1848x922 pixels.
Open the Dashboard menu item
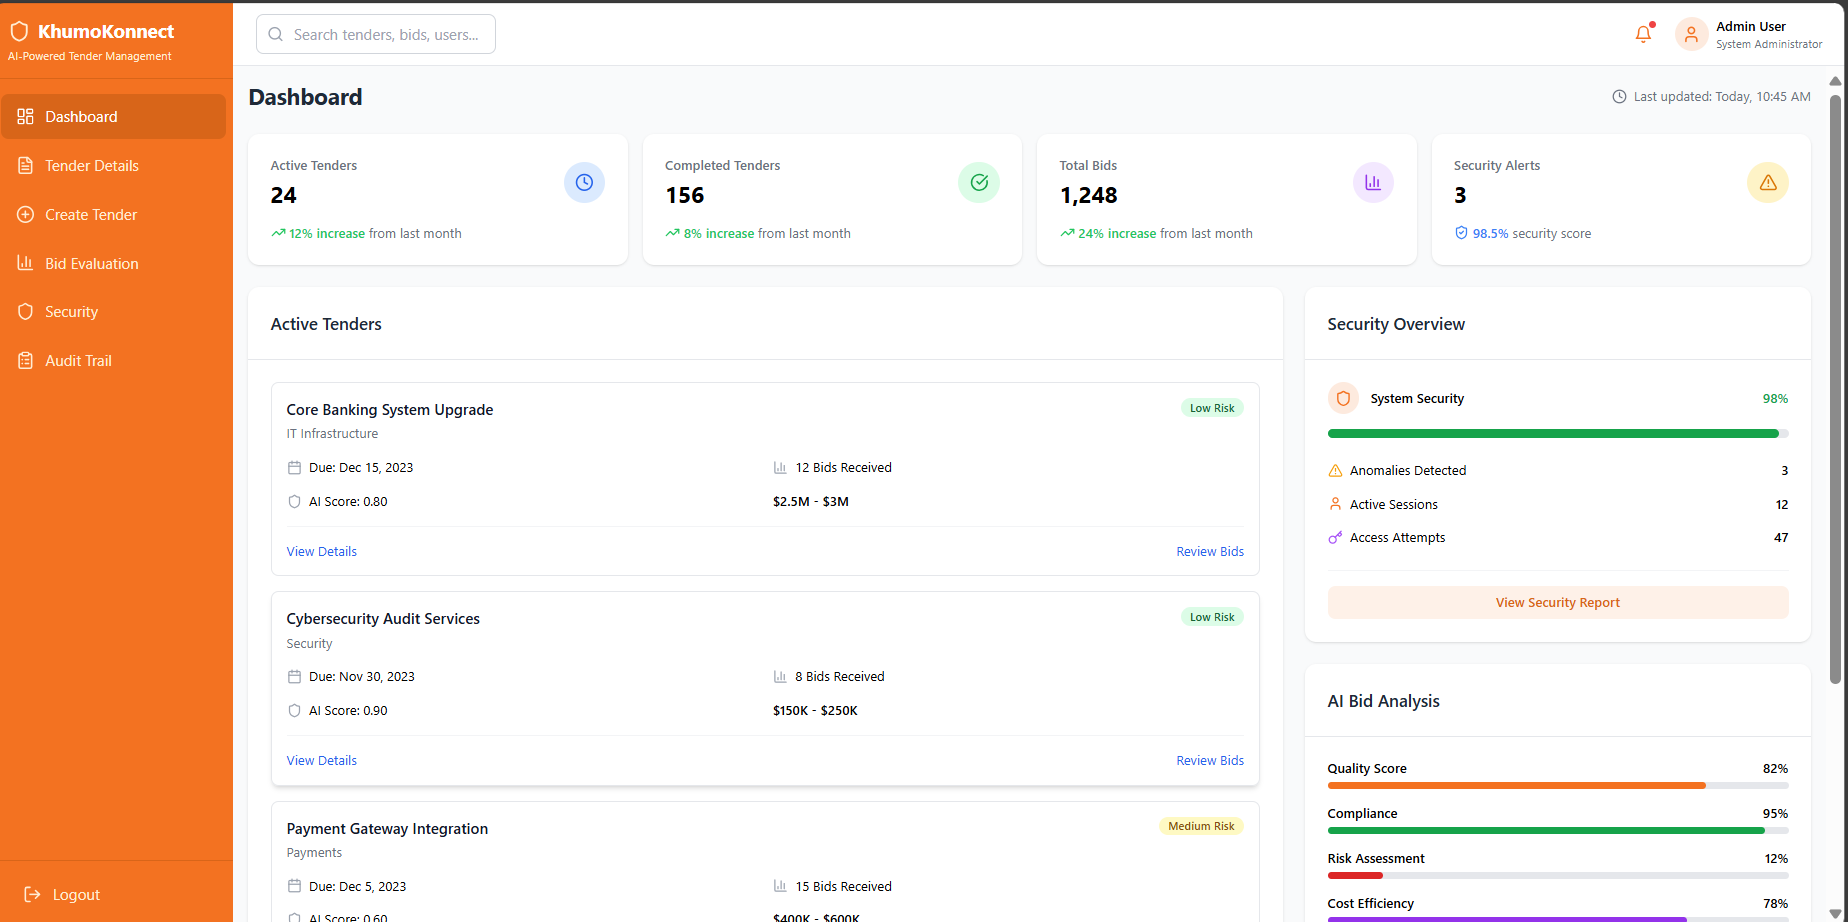113,116
